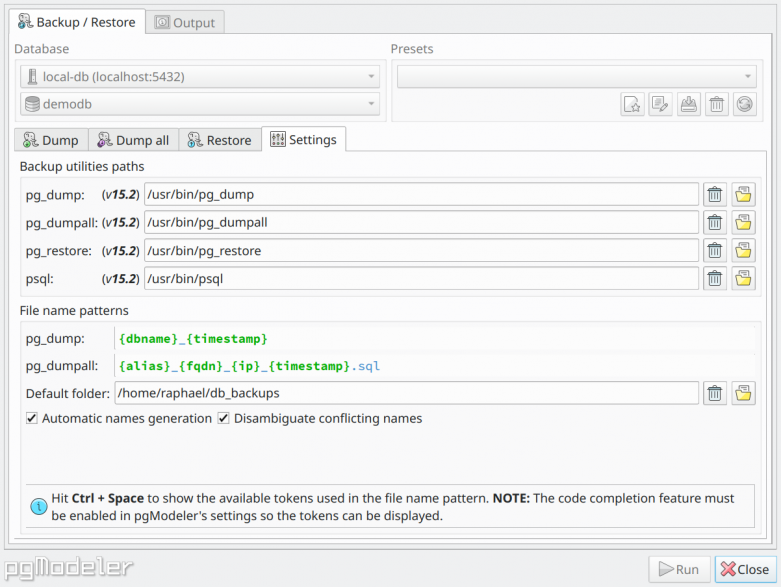The width and height of the screenshot is (781, 587).
Task: Click the reset presets icon
Action: (745, 105)
